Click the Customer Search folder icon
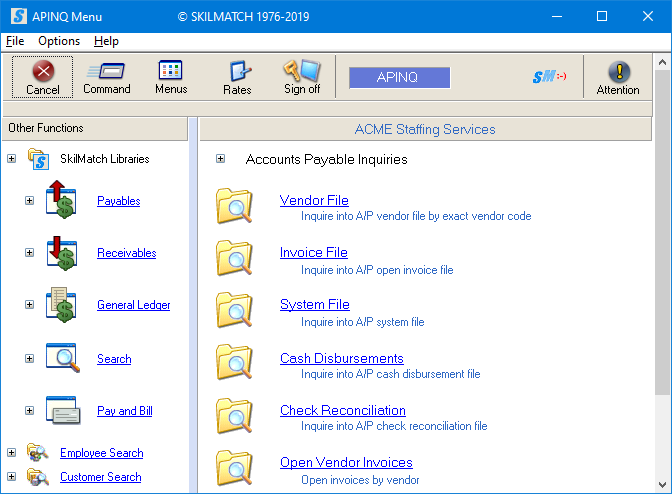This screenshot has width=672, height=494. (38, 476)
